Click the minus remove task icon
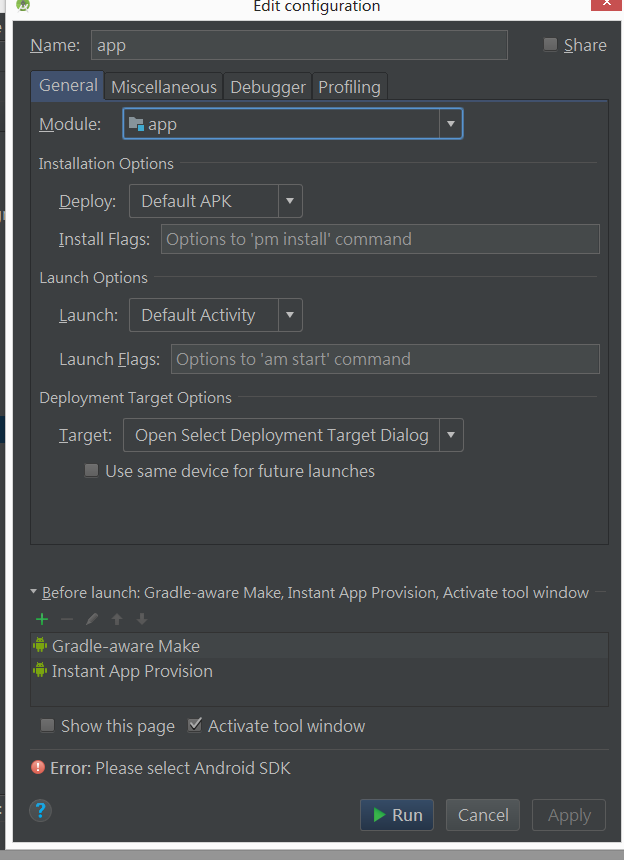 click(x=67, y=619)
